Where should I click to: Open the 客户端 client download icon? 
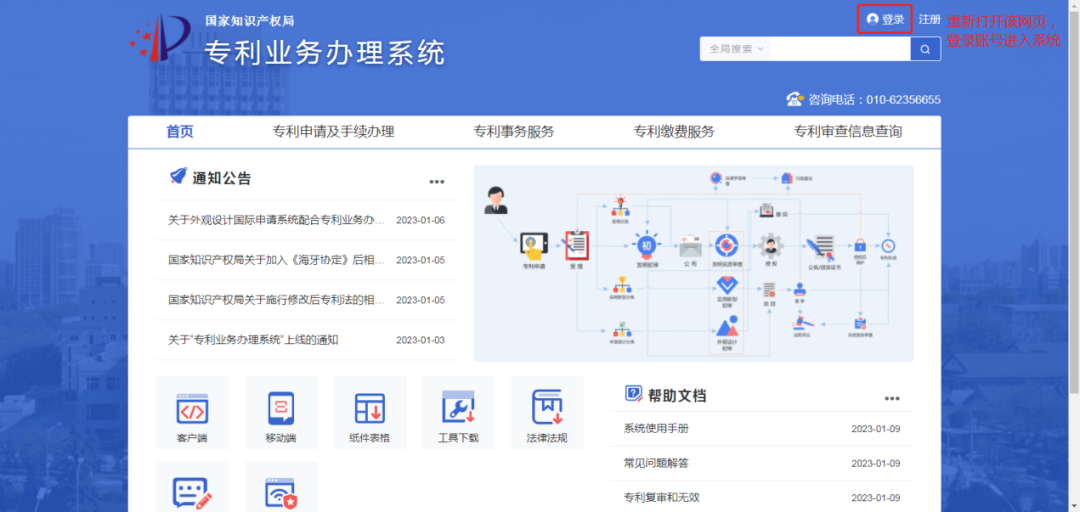pyautogui.click(x=192, y=413)
